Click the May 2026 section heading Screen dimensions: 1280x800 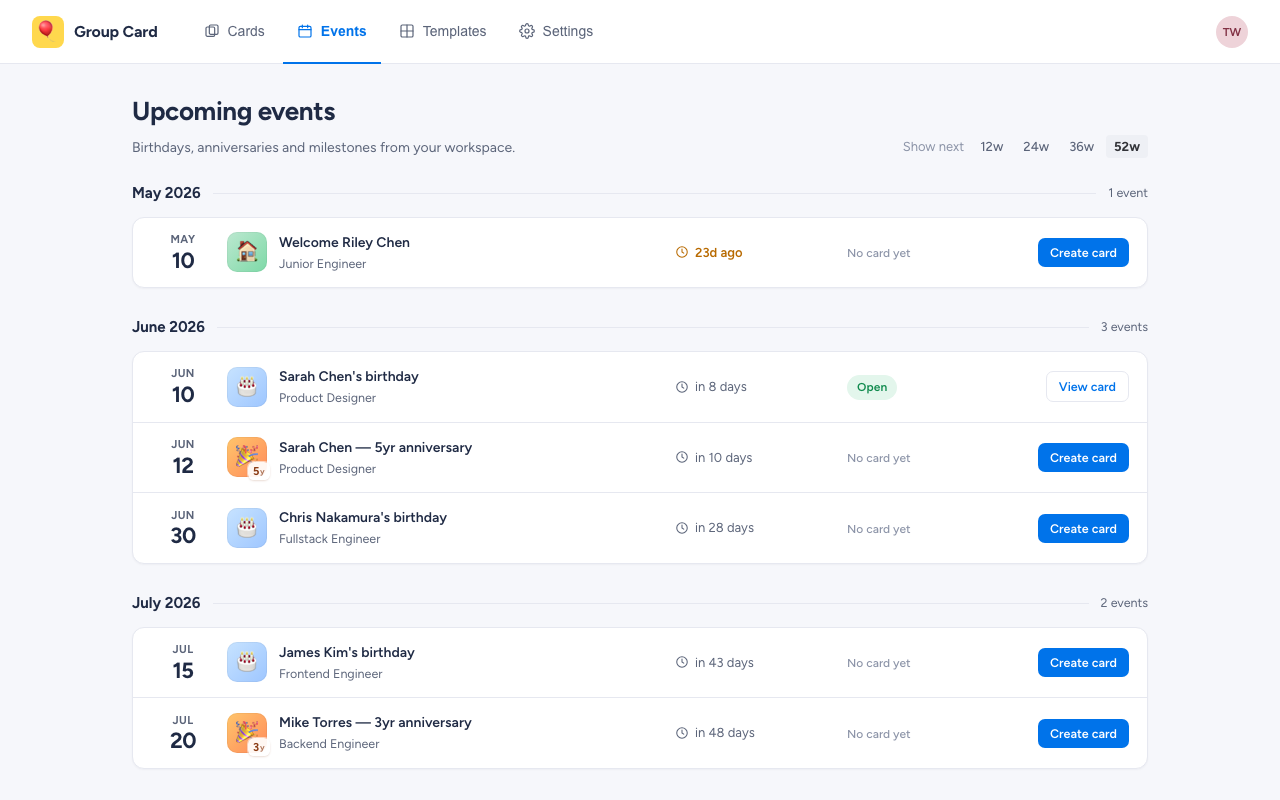coord(166,193)
